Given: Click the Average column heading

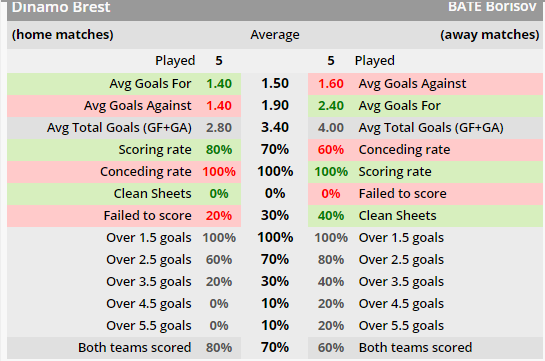Looking at the screenshot, I should (x=275, y=35).
